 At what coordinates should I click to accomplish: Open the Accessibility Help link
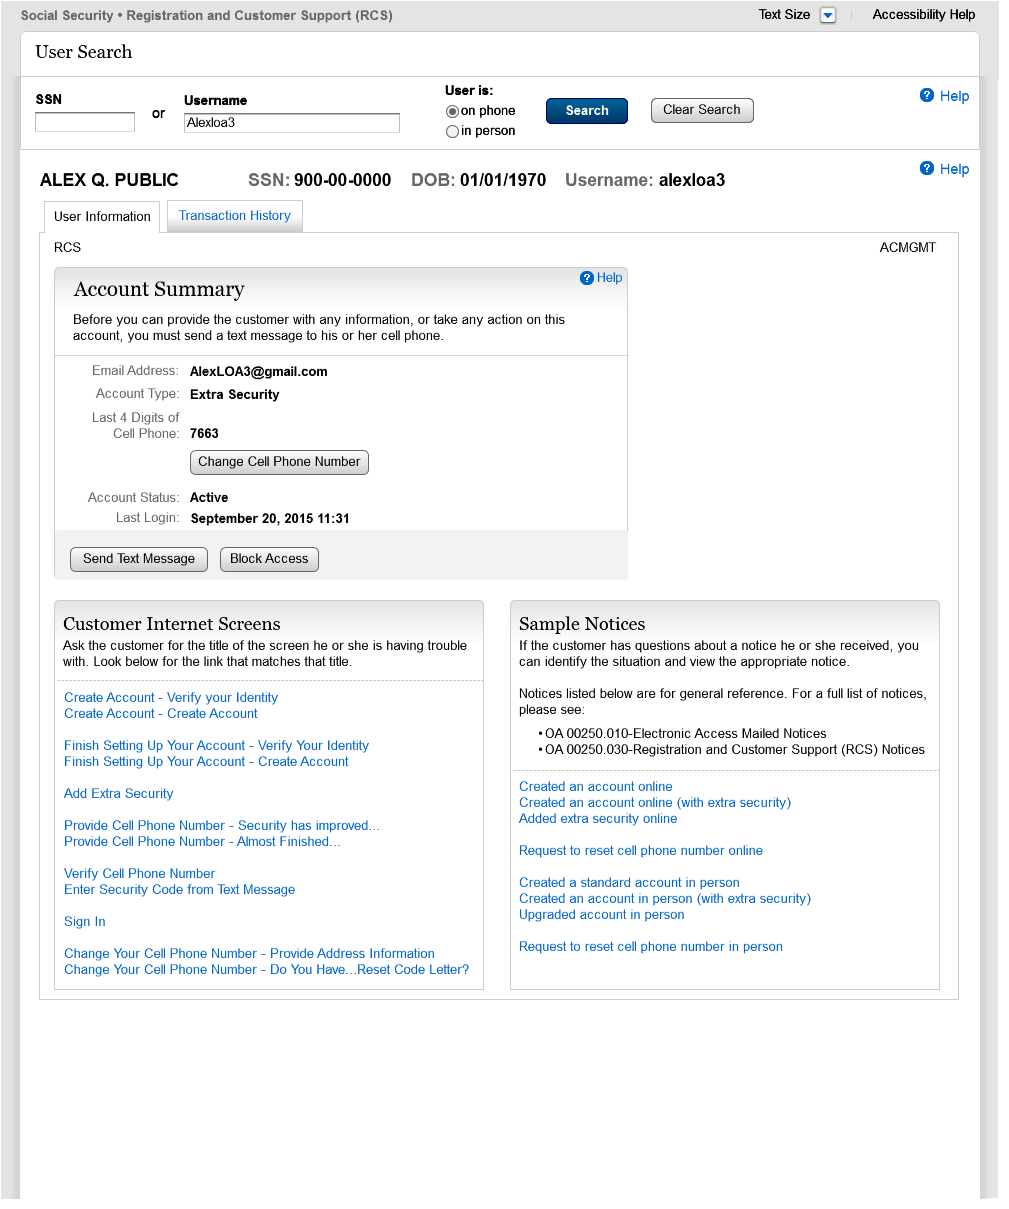923,15
